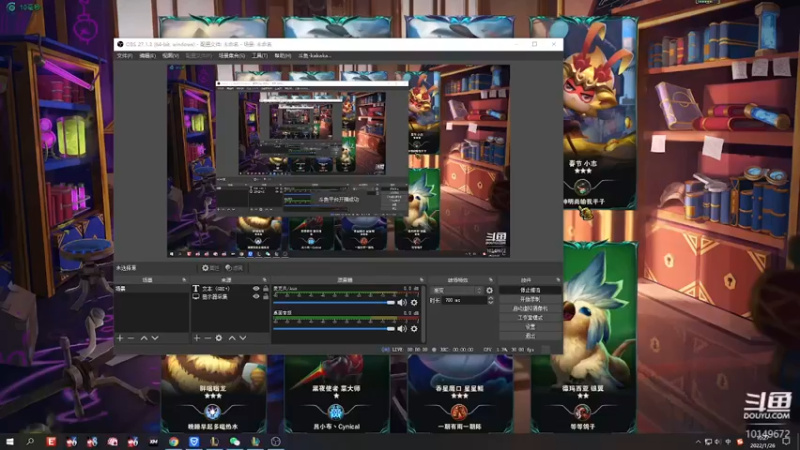This screenshot has width=800, height=450.
Task: Open Windows Start menu
Action: (x=10, y=441)
